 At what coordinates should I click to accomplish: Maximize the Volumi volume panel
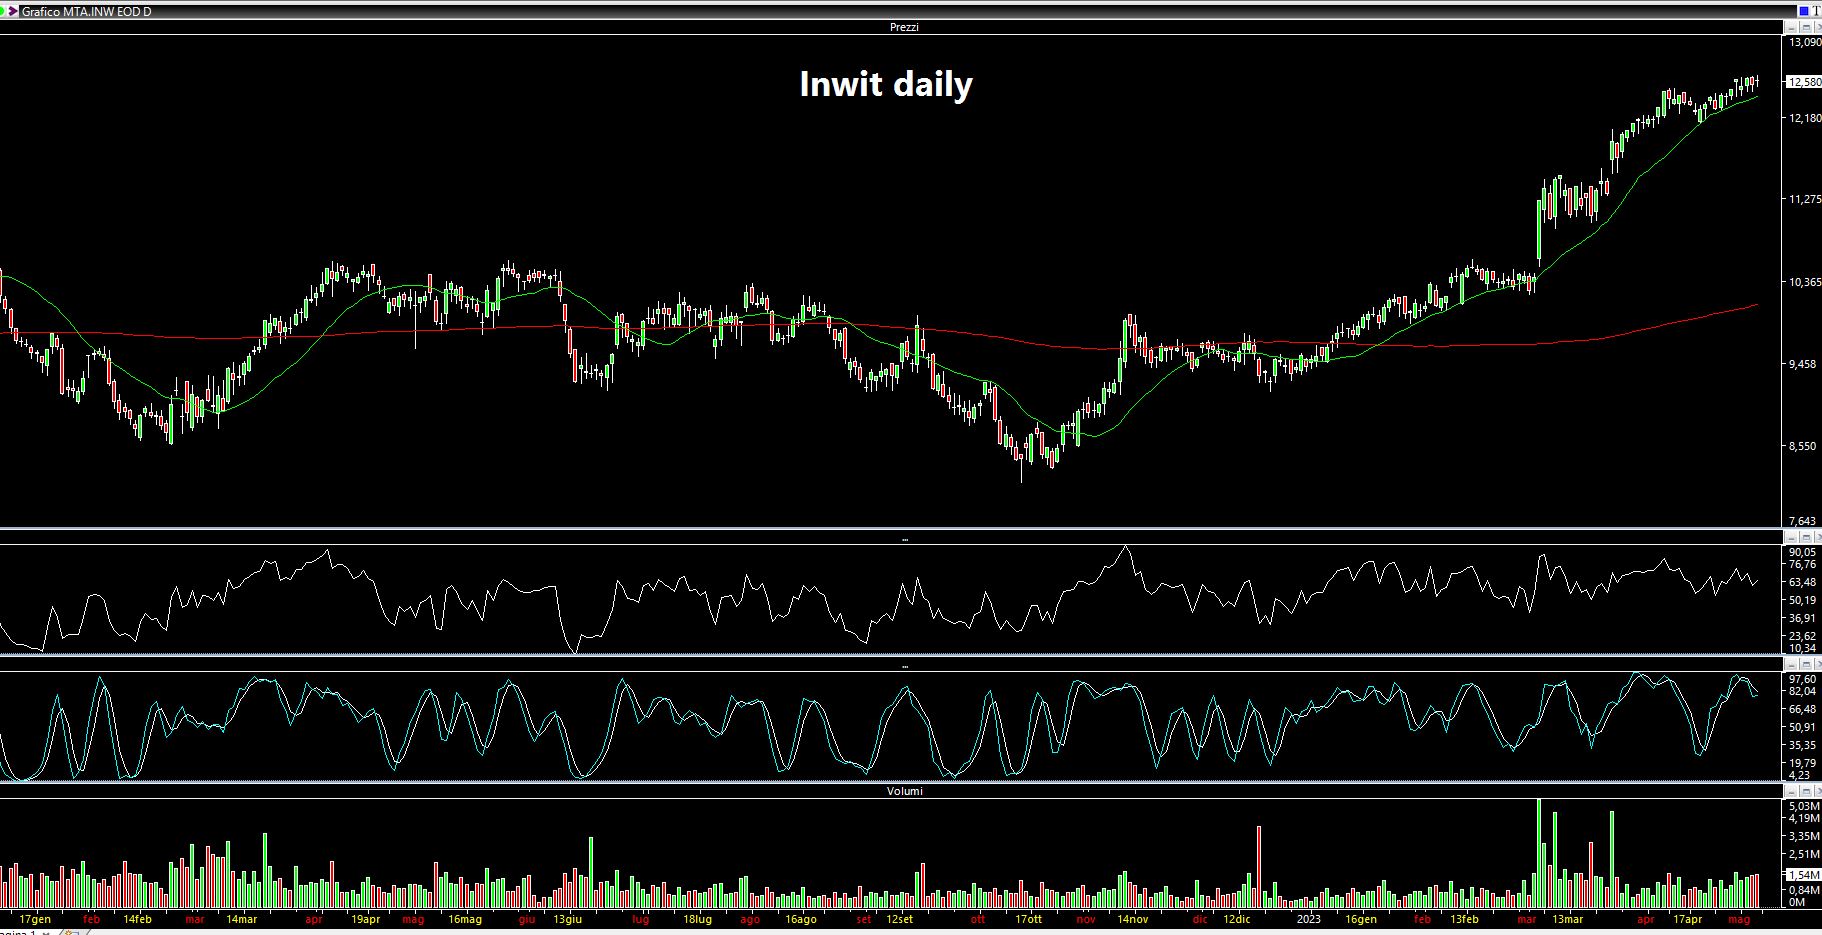[1806, 791]
